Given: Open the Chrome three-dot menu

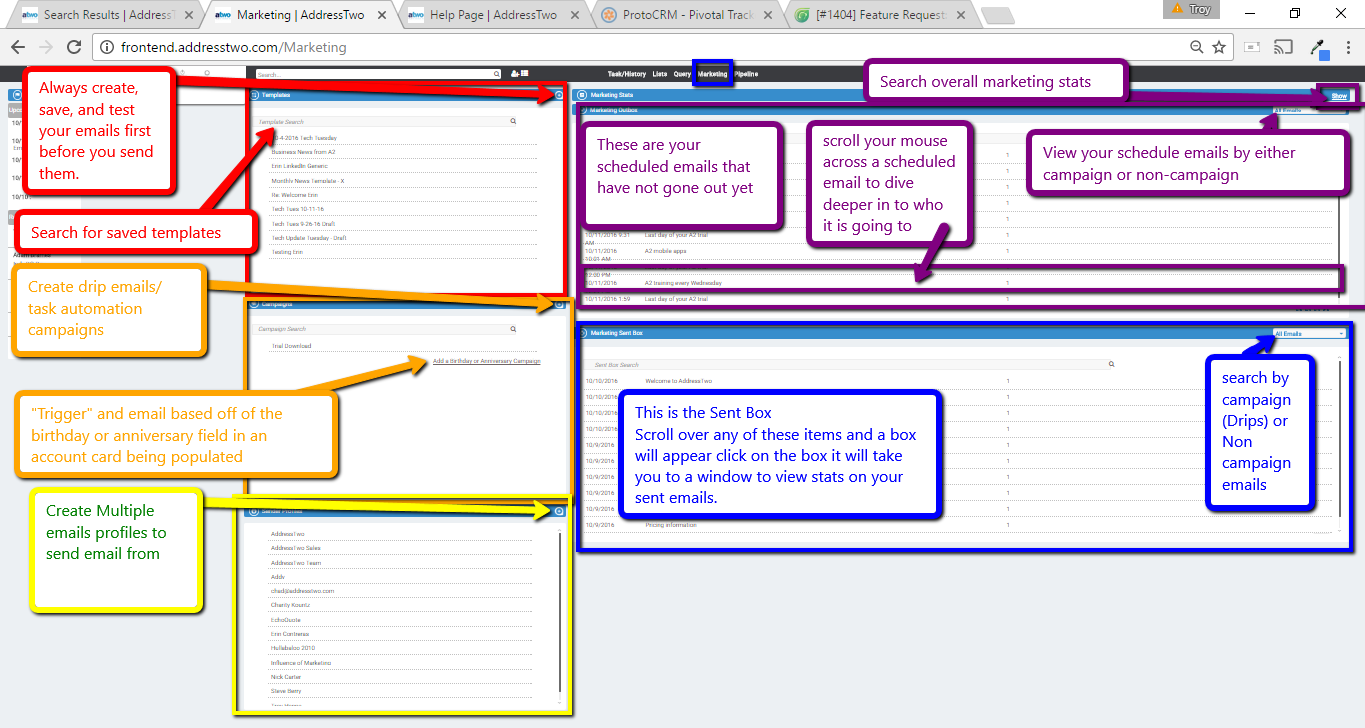Looking at the screenshot, I should [x=1347, y=47].
